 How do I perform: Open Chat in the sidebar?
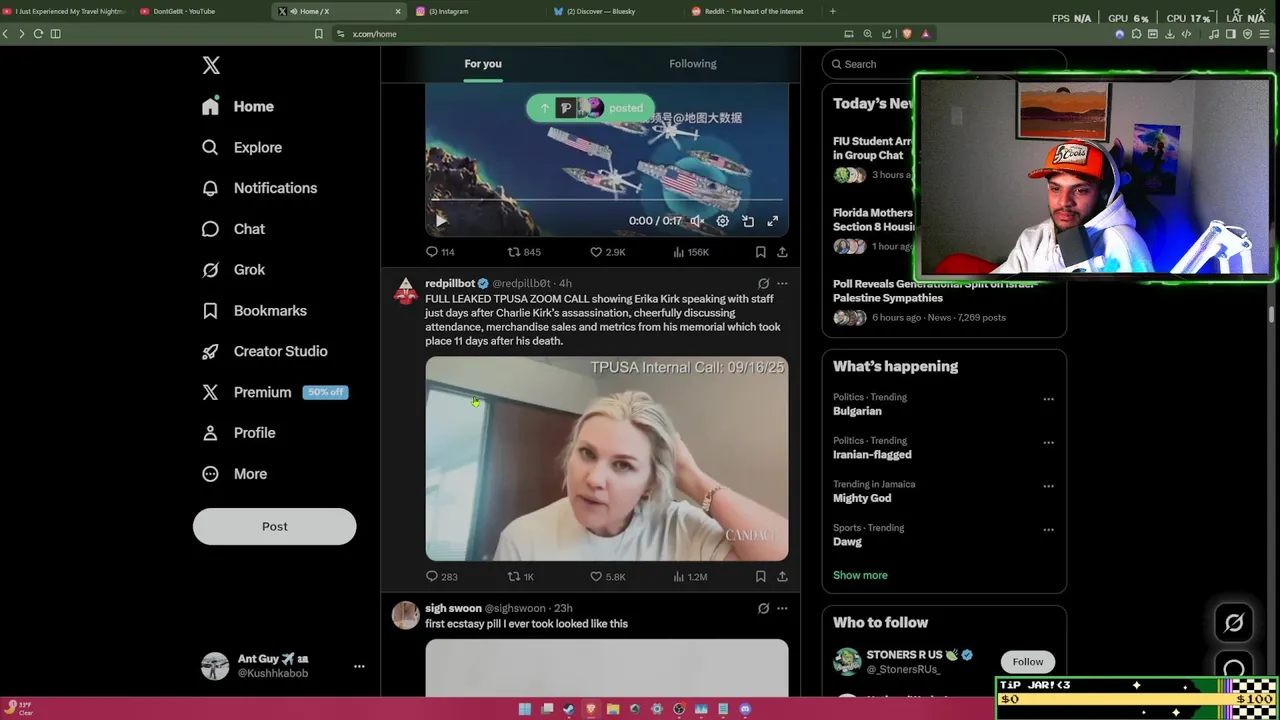[x=233, y=229]
